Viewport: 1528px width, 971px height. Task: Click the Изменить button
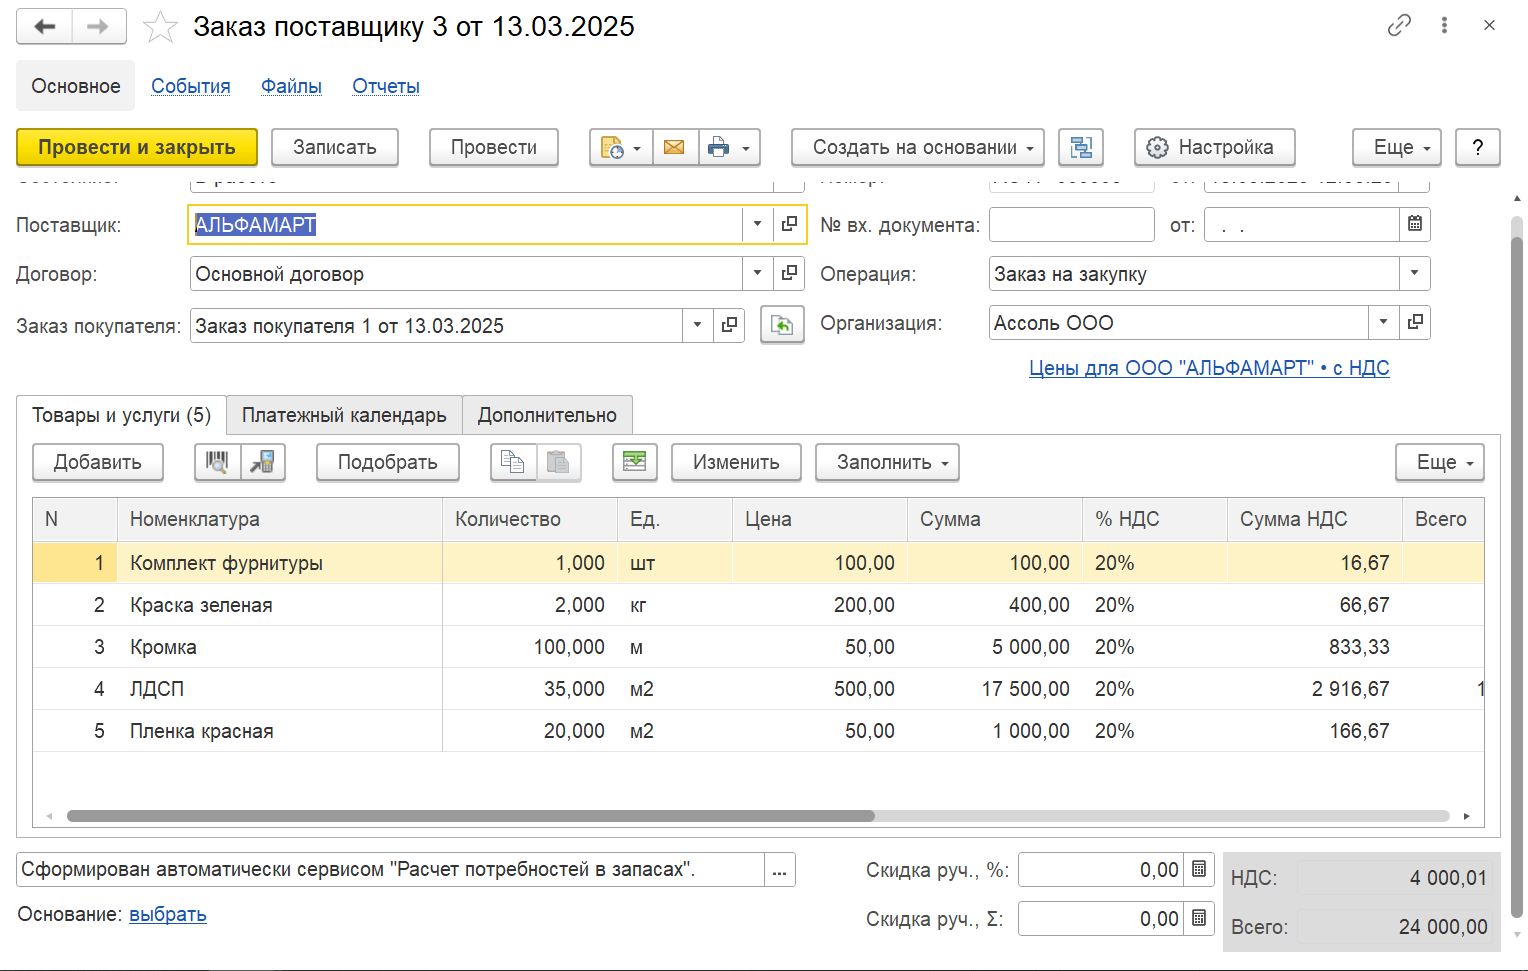coord(736,462)
